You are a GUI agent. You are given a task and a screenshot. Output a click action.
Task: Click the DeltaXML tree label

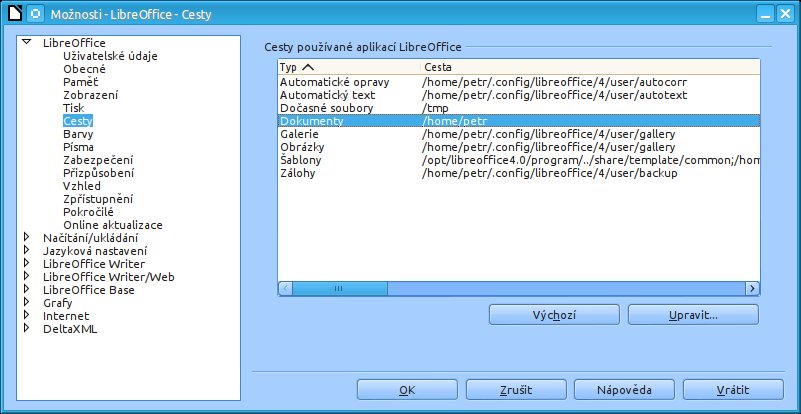pos(69,329)
